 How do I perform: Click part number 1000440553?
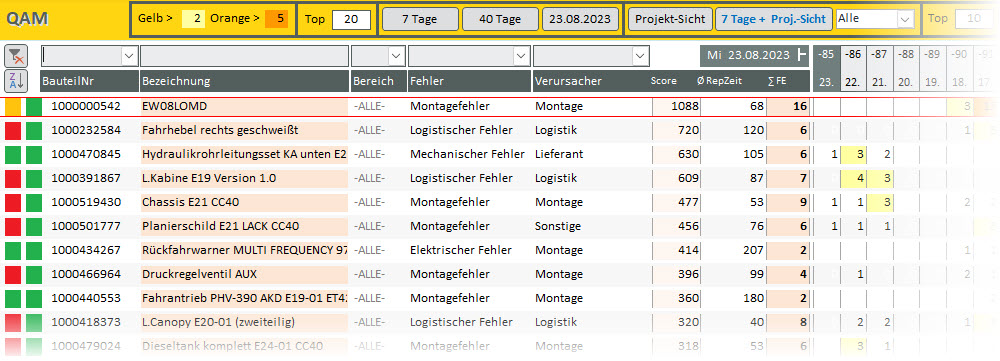coord(86,298)
